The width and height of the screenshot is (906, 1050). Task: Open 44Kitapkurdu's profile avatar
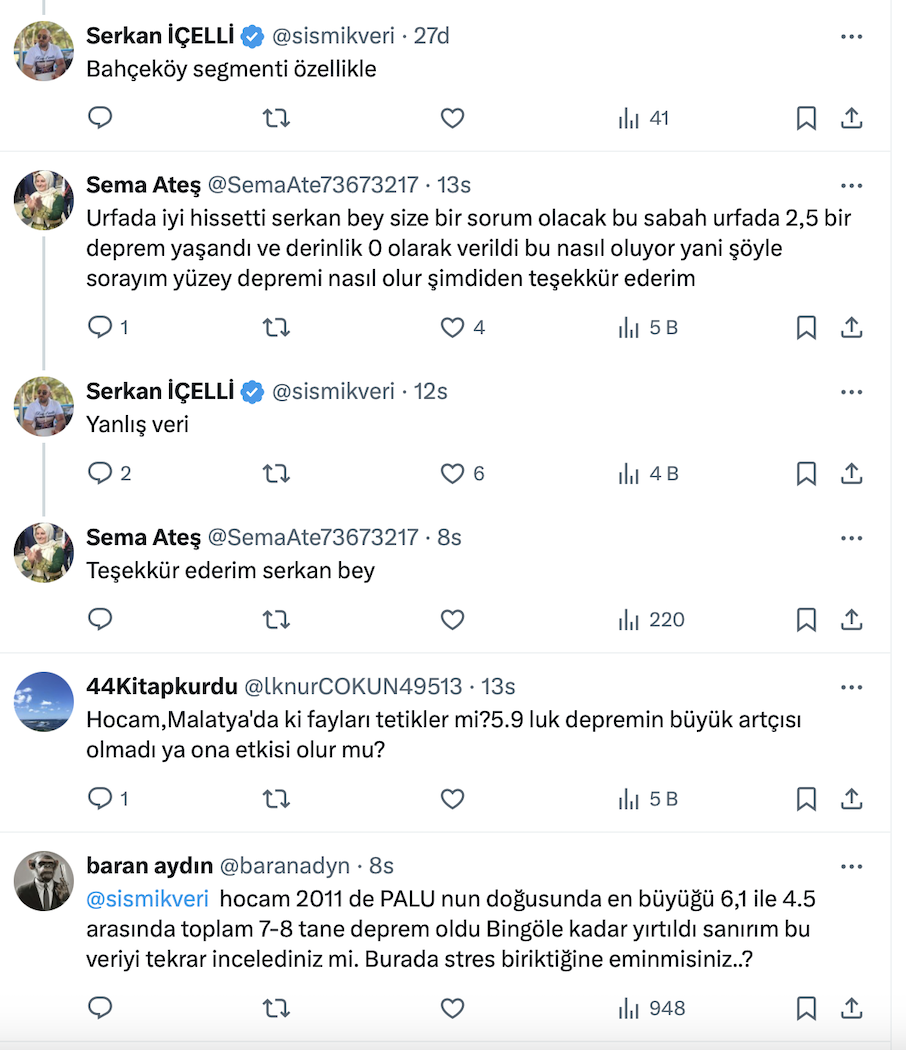point(44,701)
